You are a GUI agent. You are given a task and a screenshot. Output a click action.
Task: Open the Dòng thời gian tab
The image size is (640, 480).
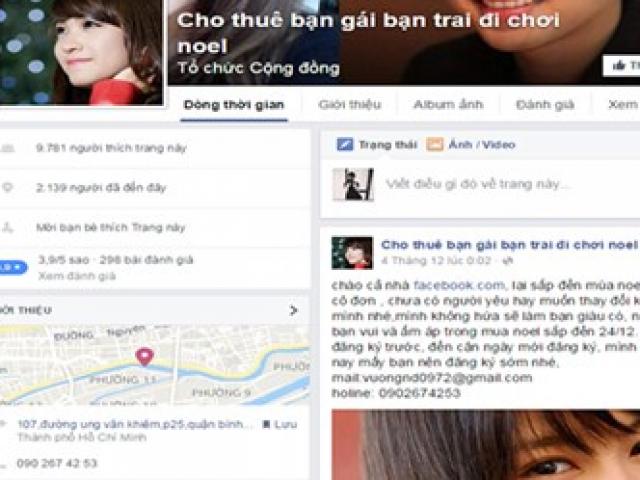pyautogui.click(x=234, y=105)
